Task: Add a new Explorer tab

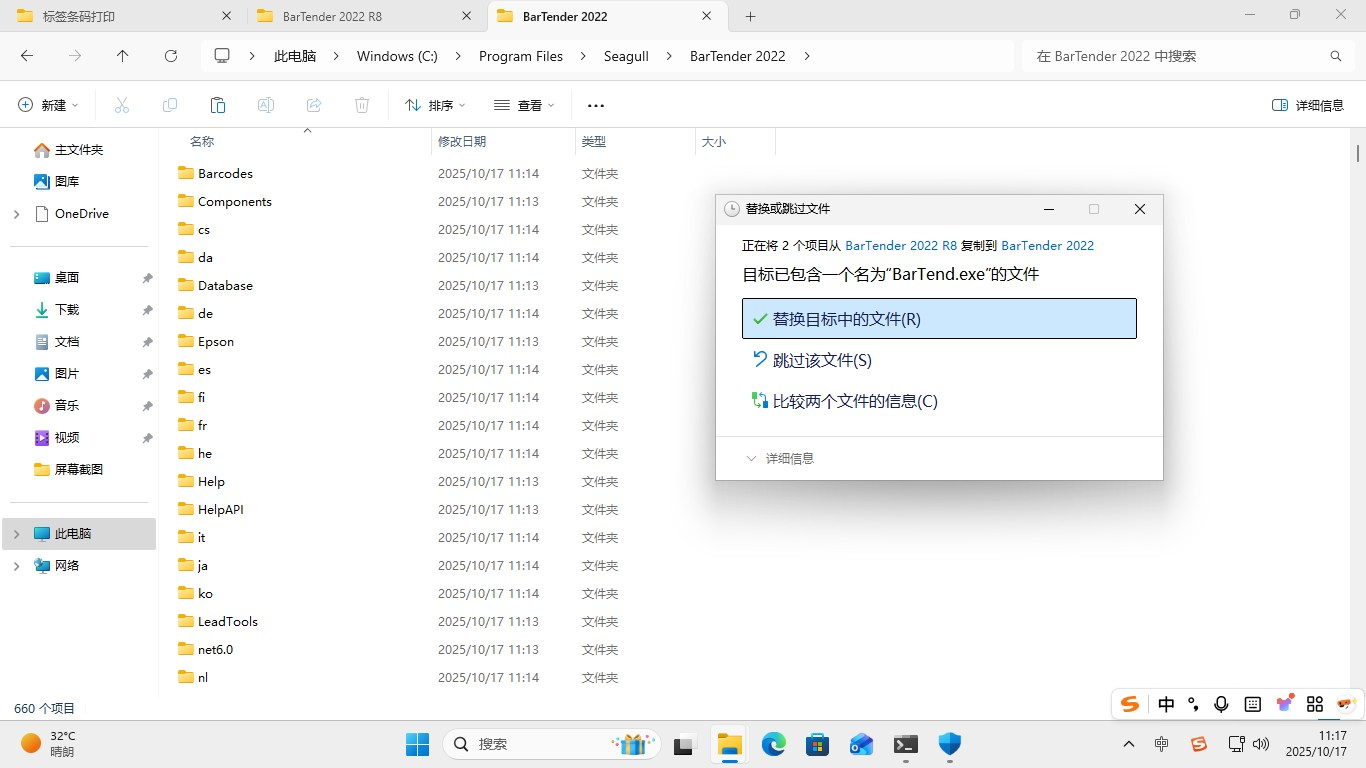Action: [x=750, y=16]
